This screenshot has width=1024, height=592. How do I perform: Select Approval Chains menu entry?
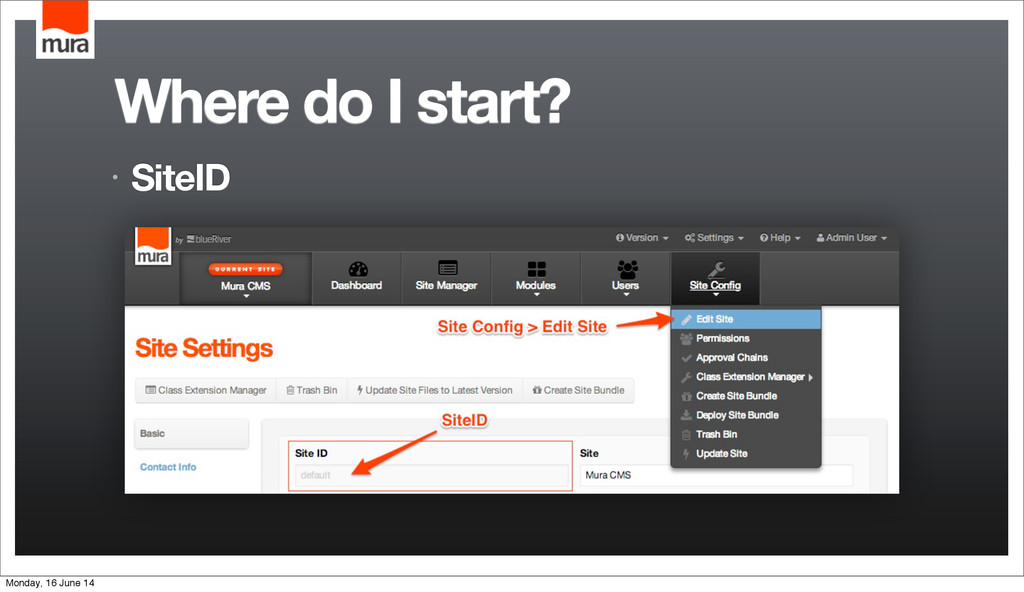746,357
